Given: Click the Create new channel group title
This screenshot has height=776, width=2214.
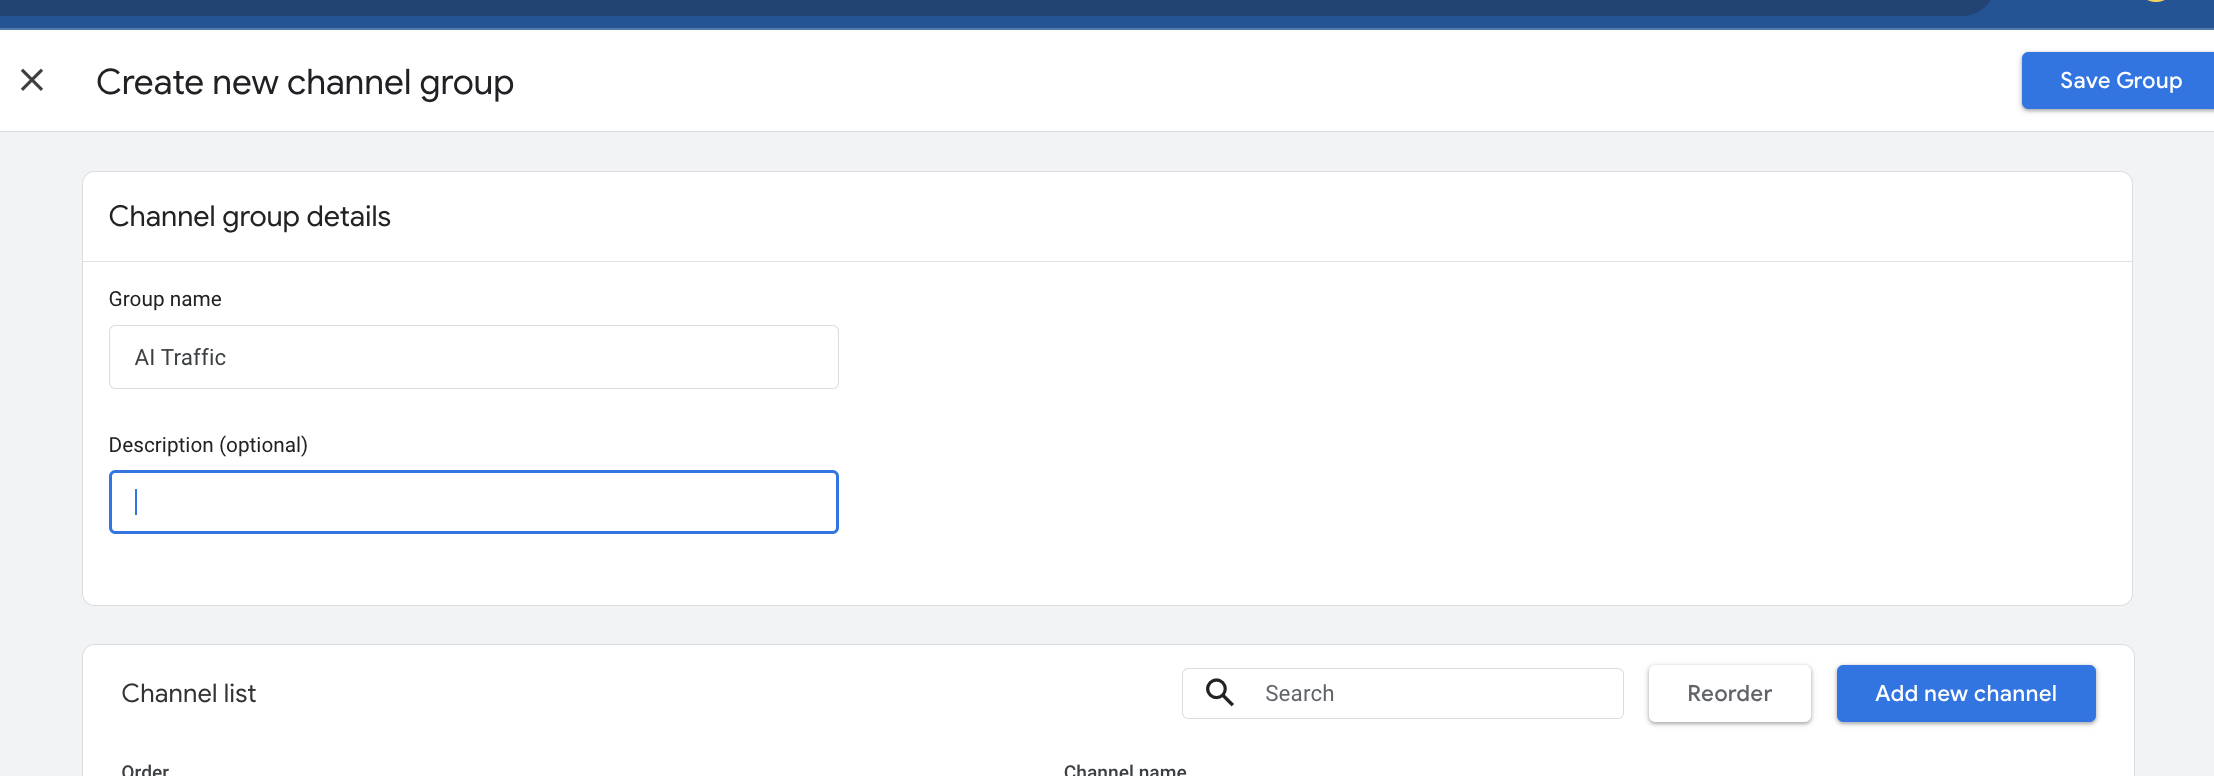Looking at the screenshot, I should 305,82.
